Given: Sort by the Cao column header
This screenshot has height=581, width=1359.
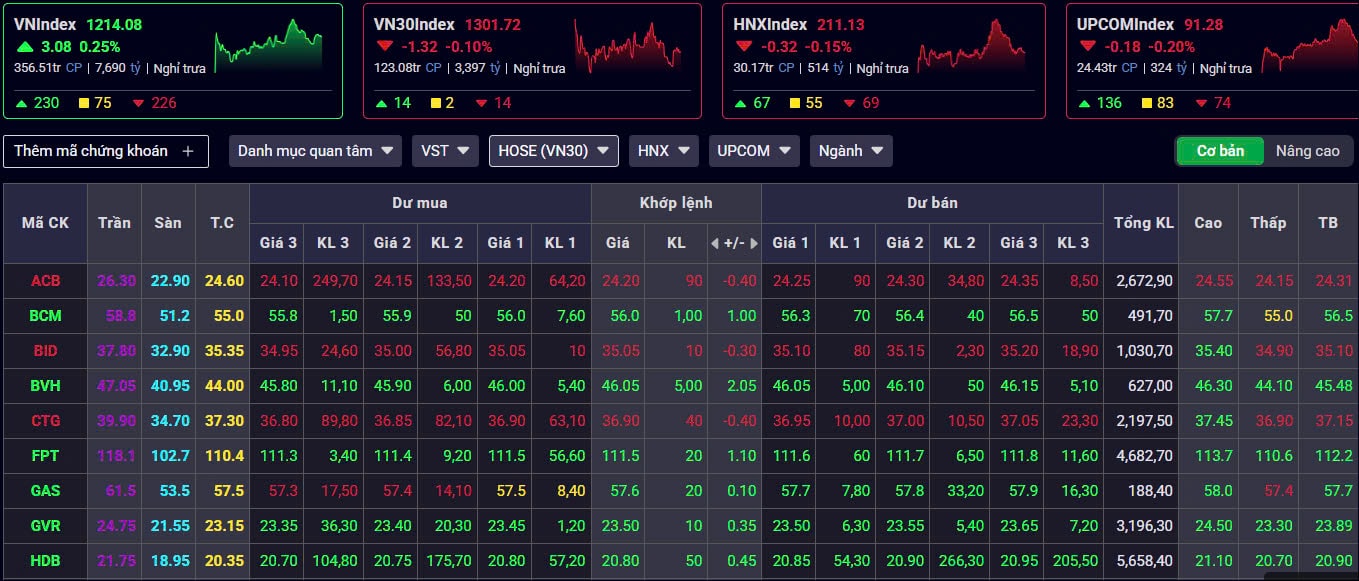Looking at the screenshot, I should click(x=1208, y=223).
